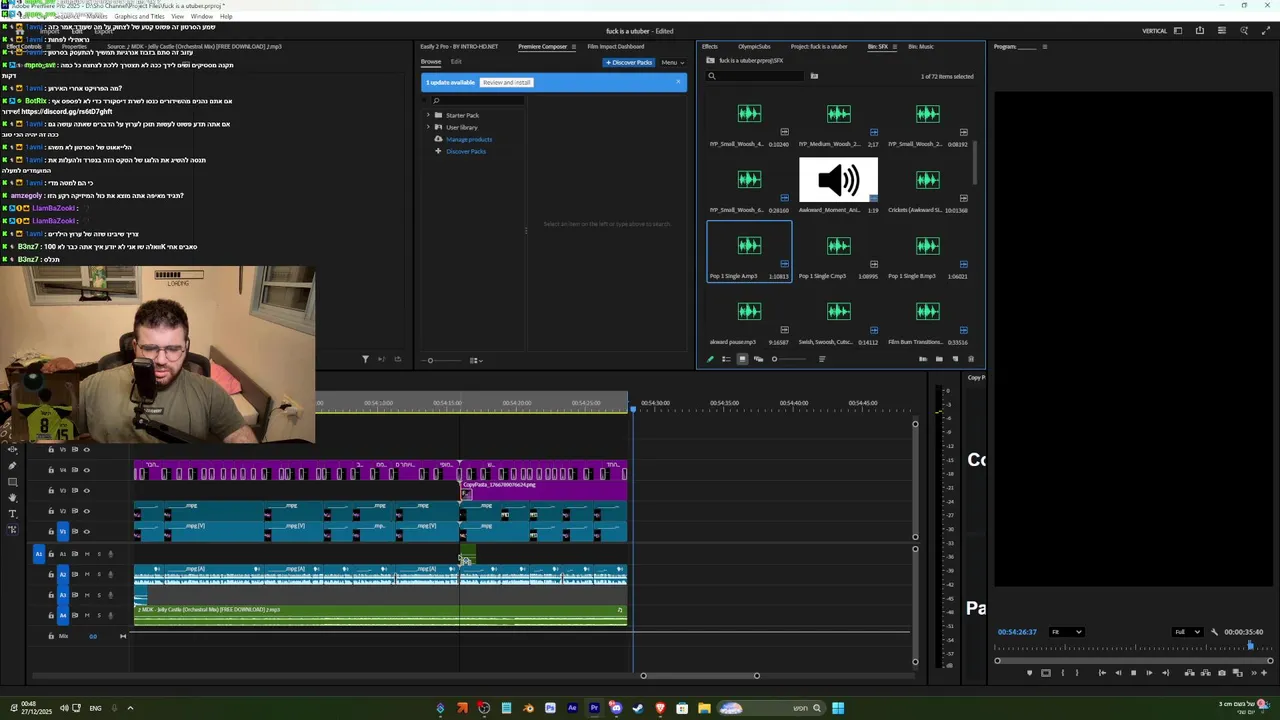The width and height of the screenshot is (1280, 720).
Task: Click the filter icon below Premiere Composer
Action: [365, 359]
